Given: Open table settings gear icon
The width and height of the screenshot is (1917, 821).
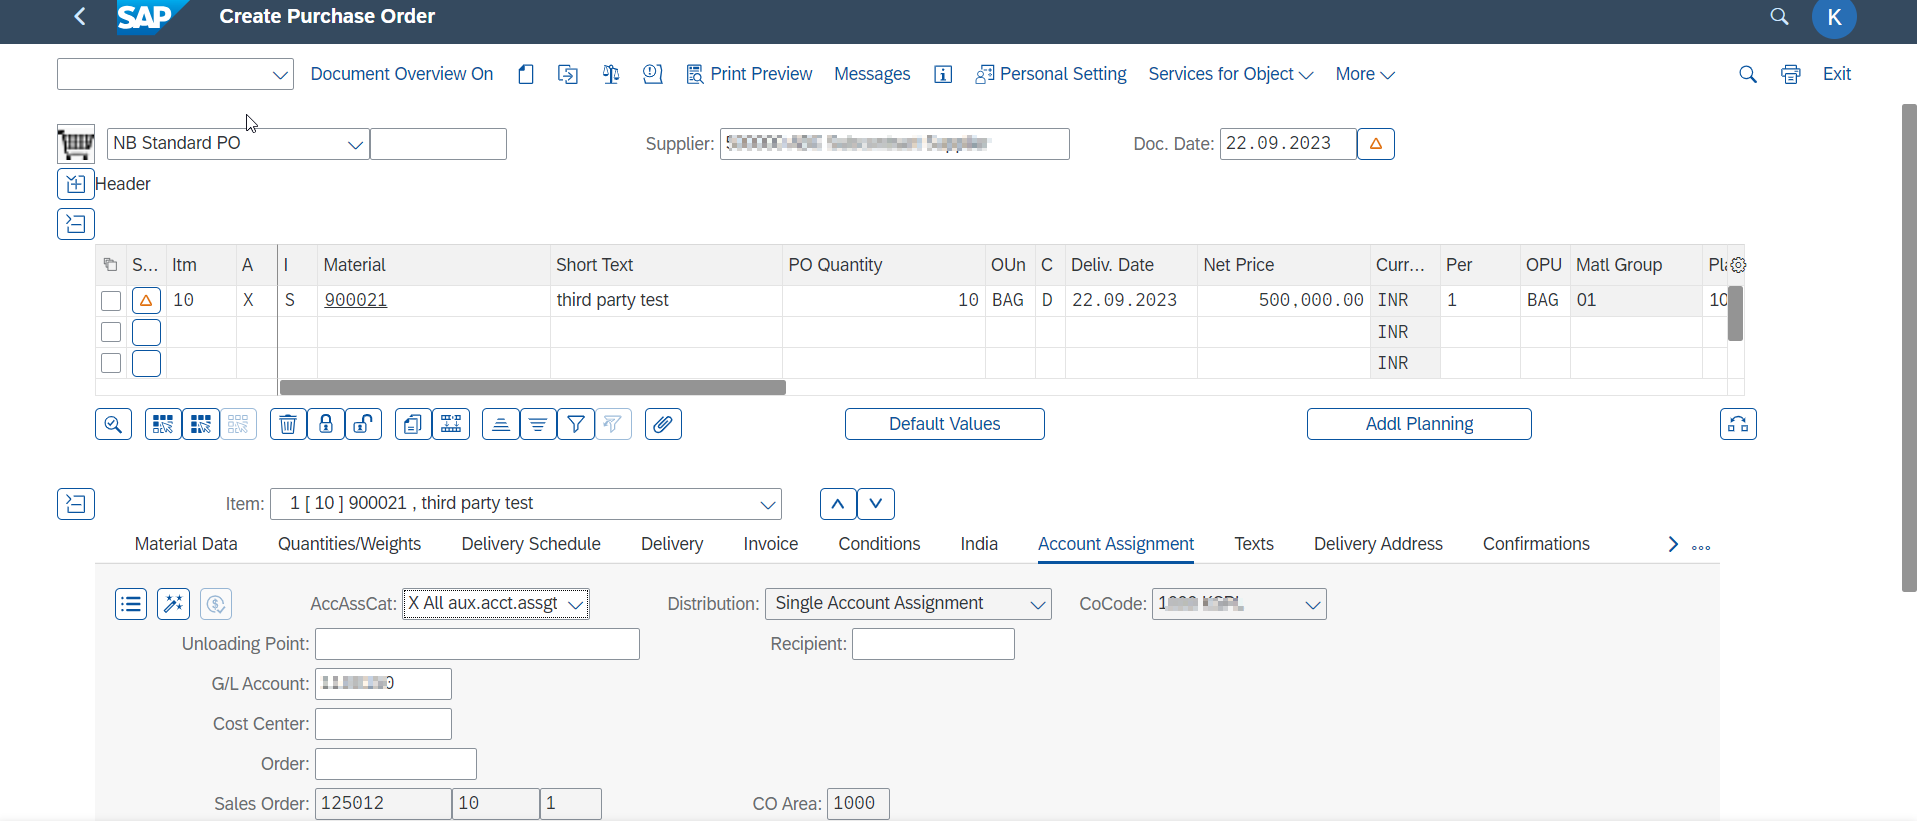Looking at the screenshot, I should pyautogui.click(x=1738, y=265).
